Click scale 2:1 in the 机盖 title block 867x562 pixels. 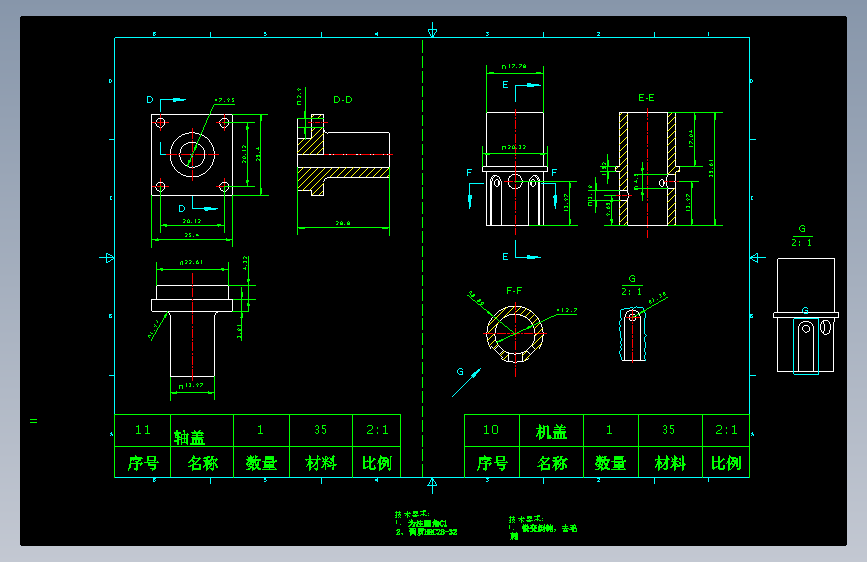click(726, 430)
